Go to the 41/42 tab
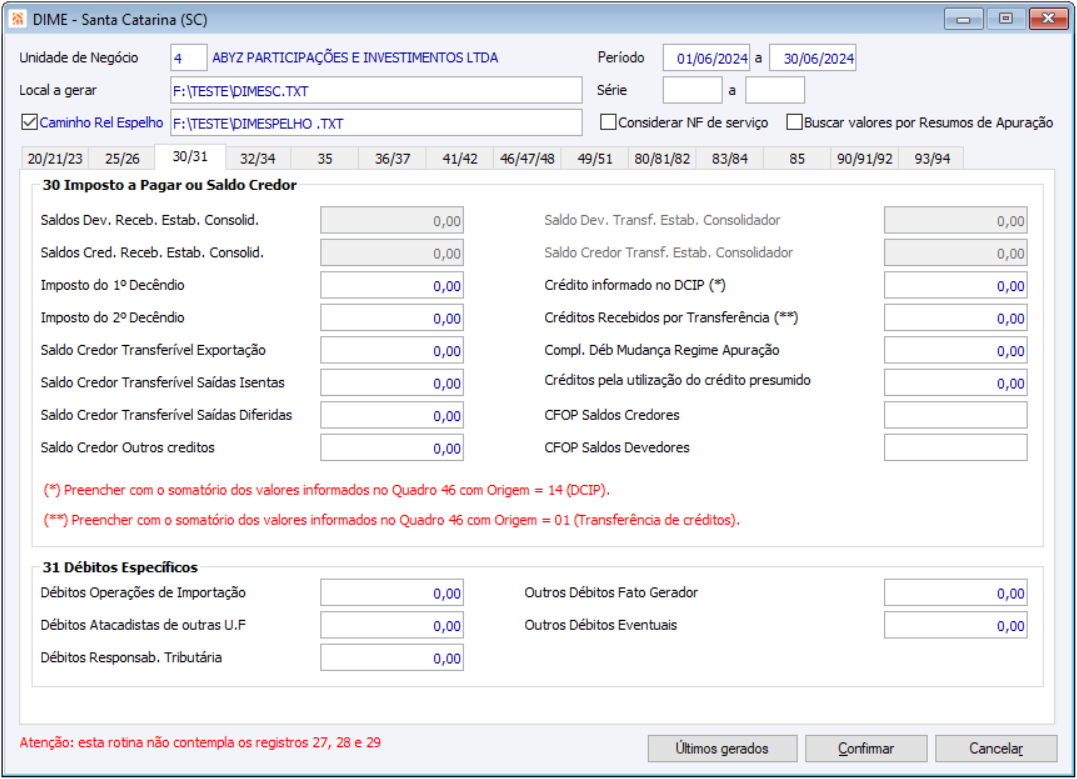This screenshot has width=1077, height=779. 460,159
